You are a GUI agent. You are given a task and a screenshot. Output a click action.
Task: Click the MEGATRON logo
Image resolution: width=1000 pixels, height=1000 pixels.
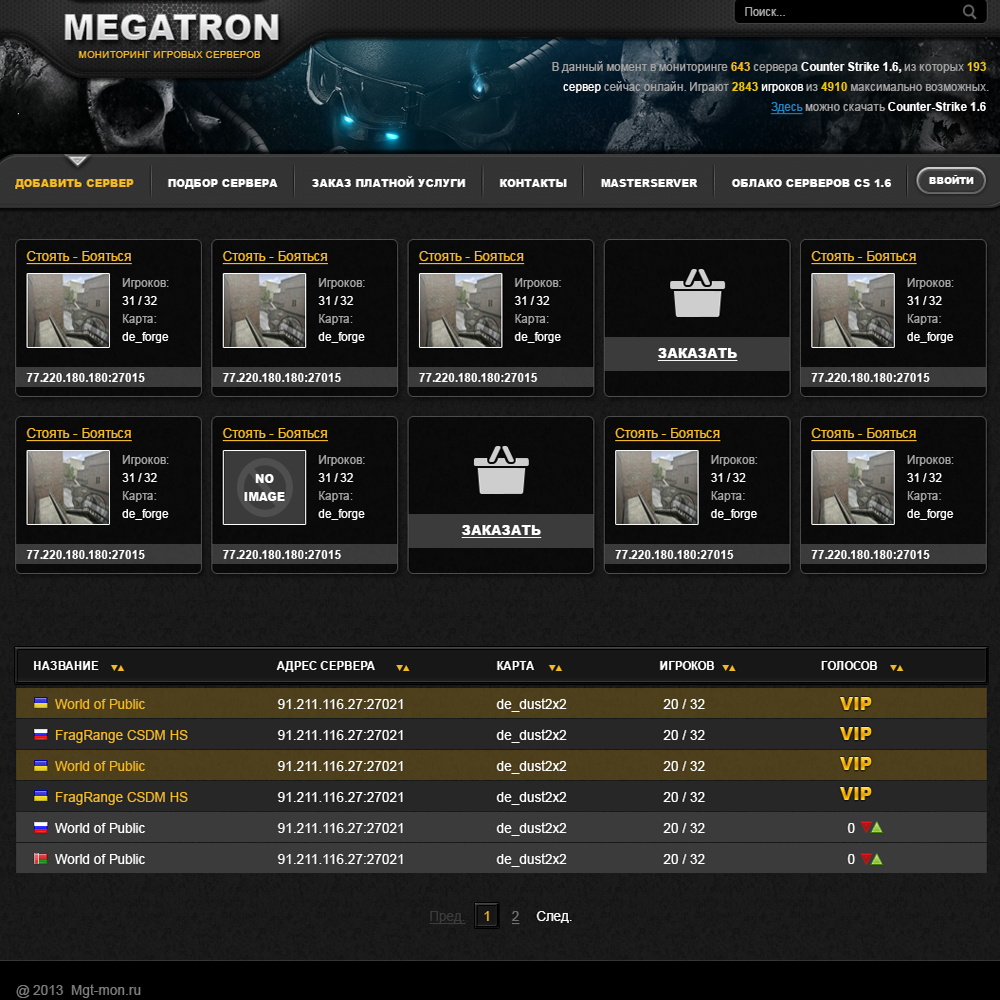tap(172, 28)
